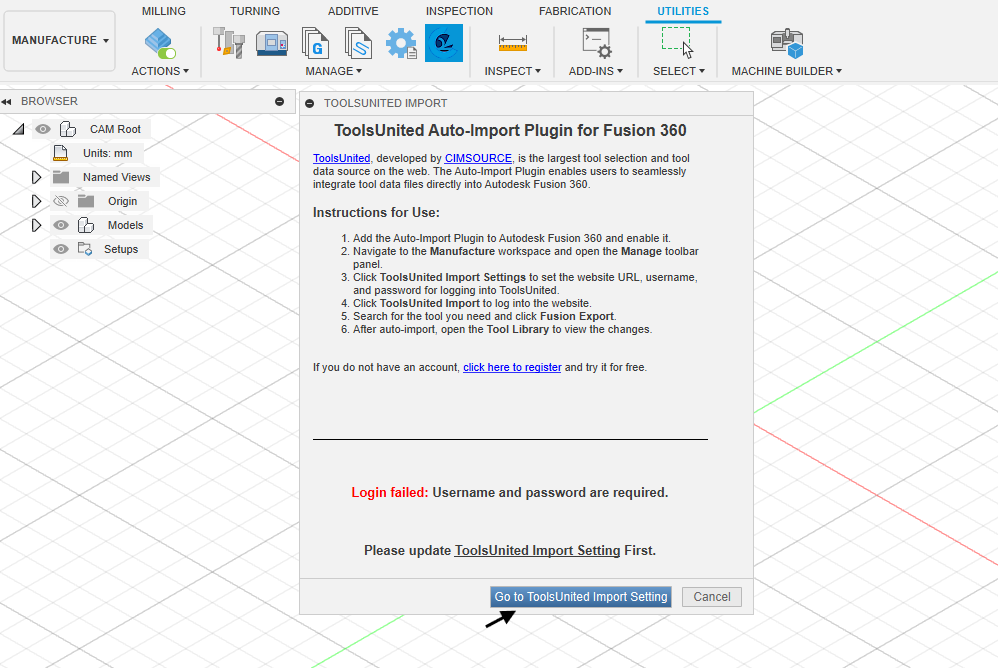Follow the CIMSOURCE hyperlink
This screenshot has width=998, height=668.
(478, 158)
